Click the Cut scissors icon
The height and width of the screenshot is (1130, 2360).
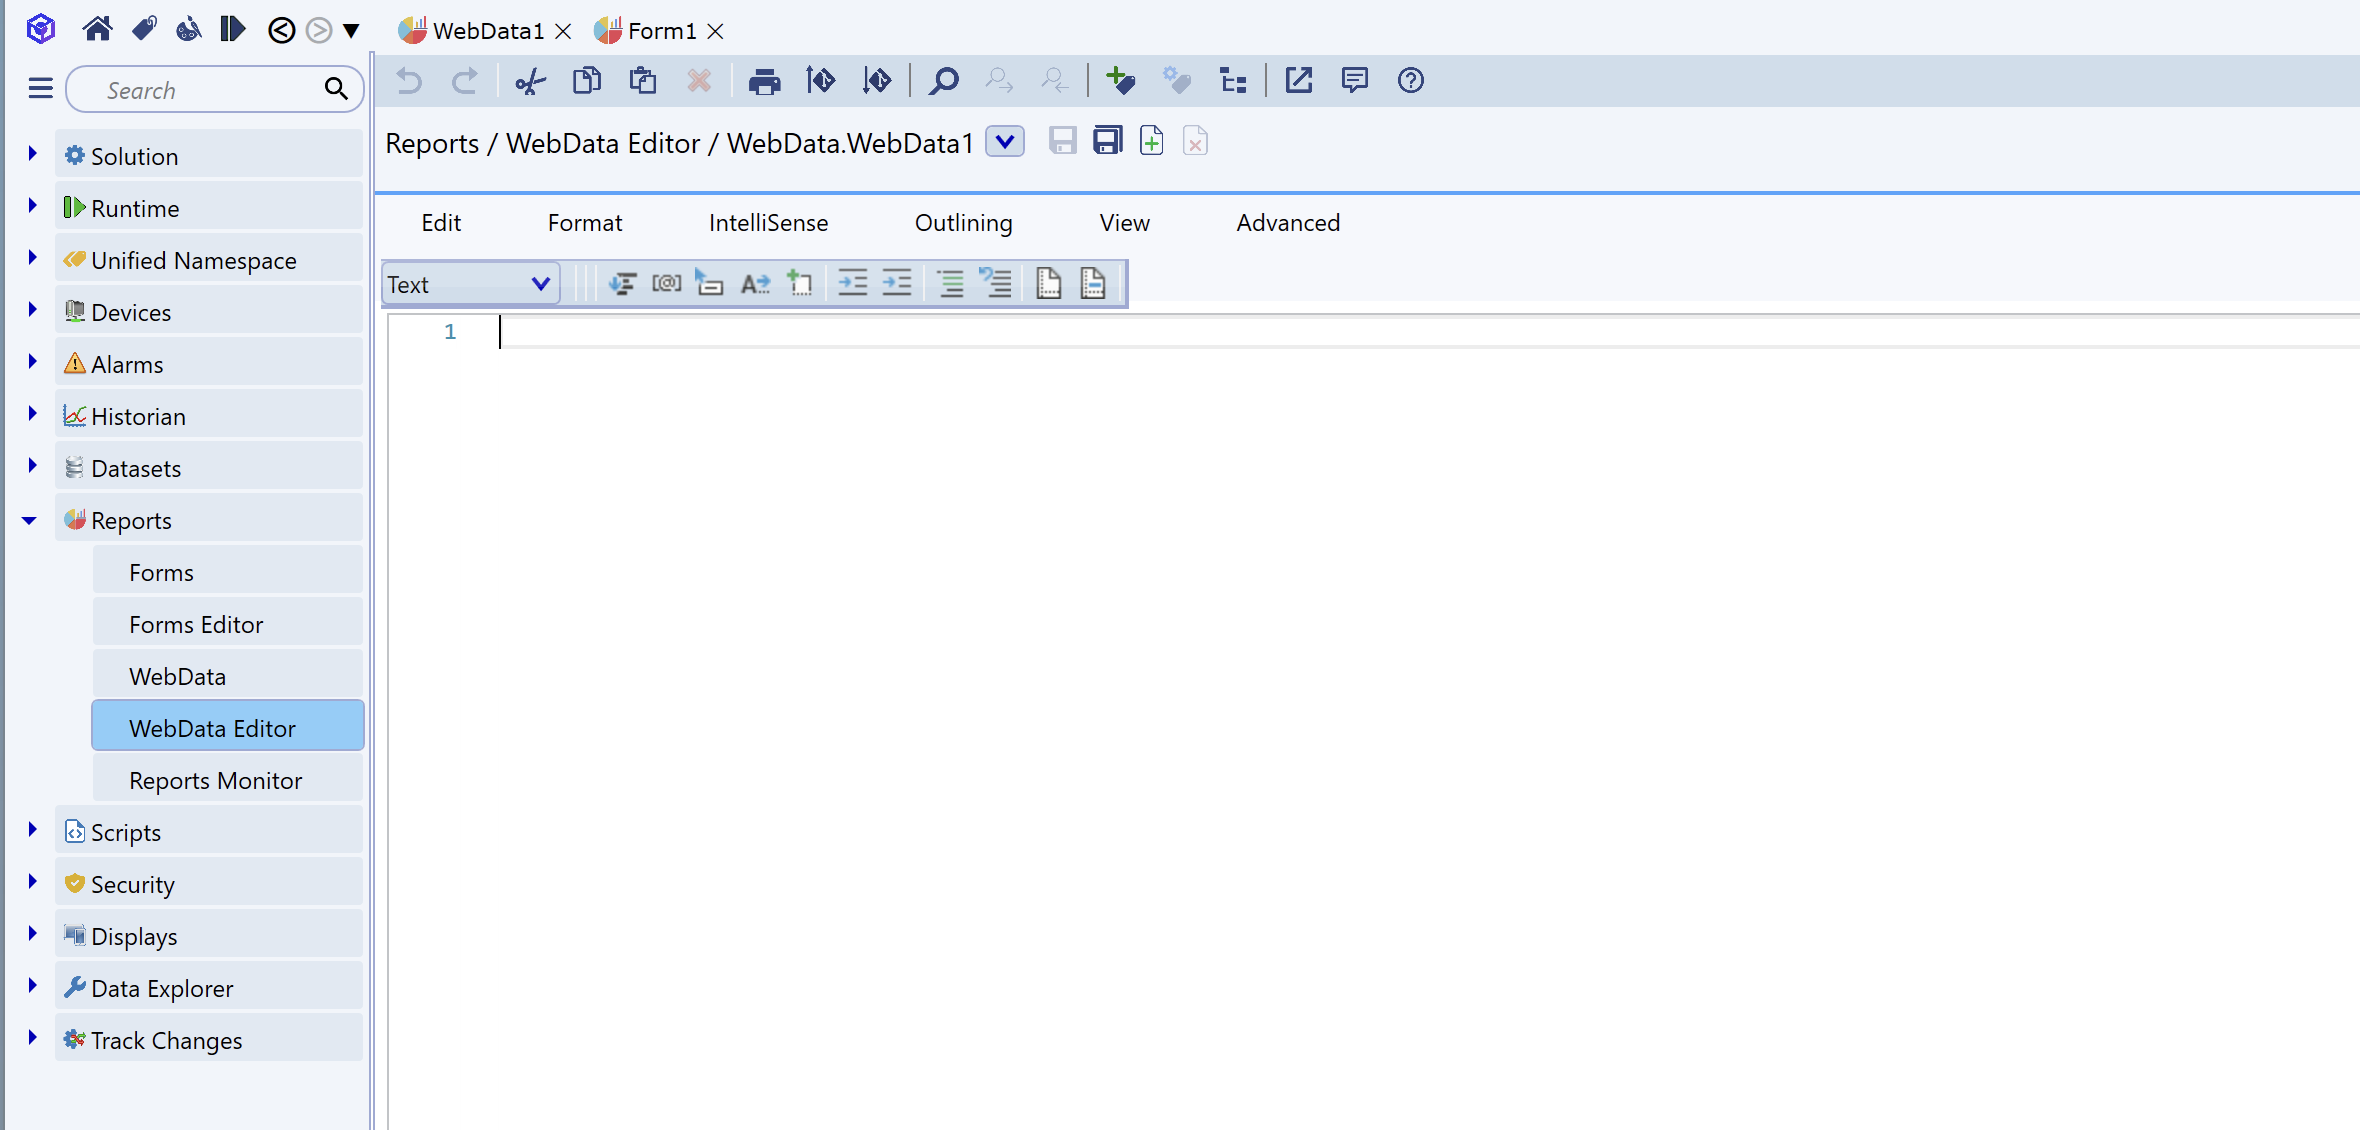tap(530, 81)
